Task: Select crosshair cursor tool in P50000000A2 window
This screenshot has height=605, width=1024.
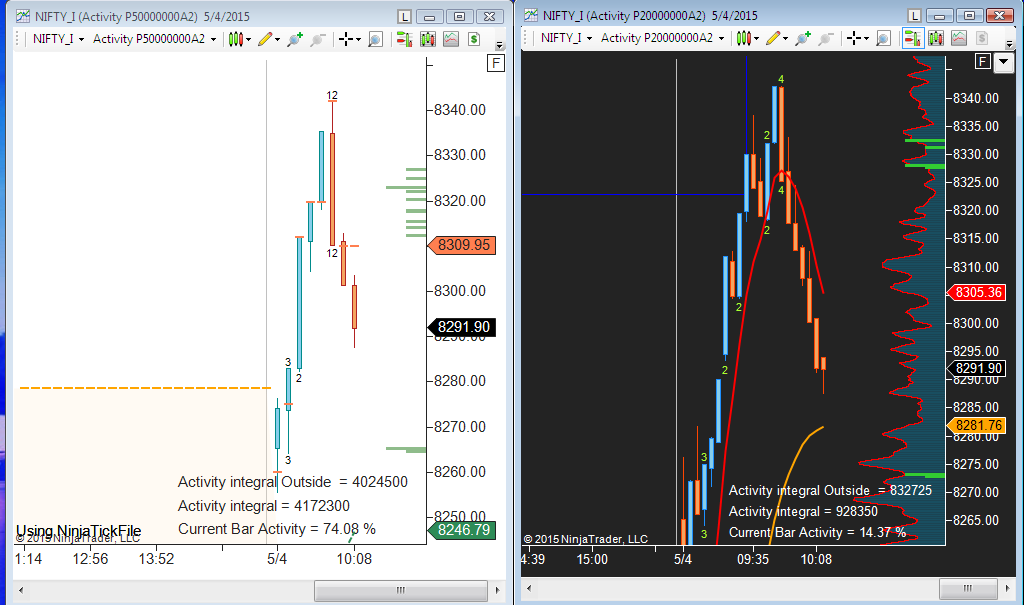Action: point(345,39)
